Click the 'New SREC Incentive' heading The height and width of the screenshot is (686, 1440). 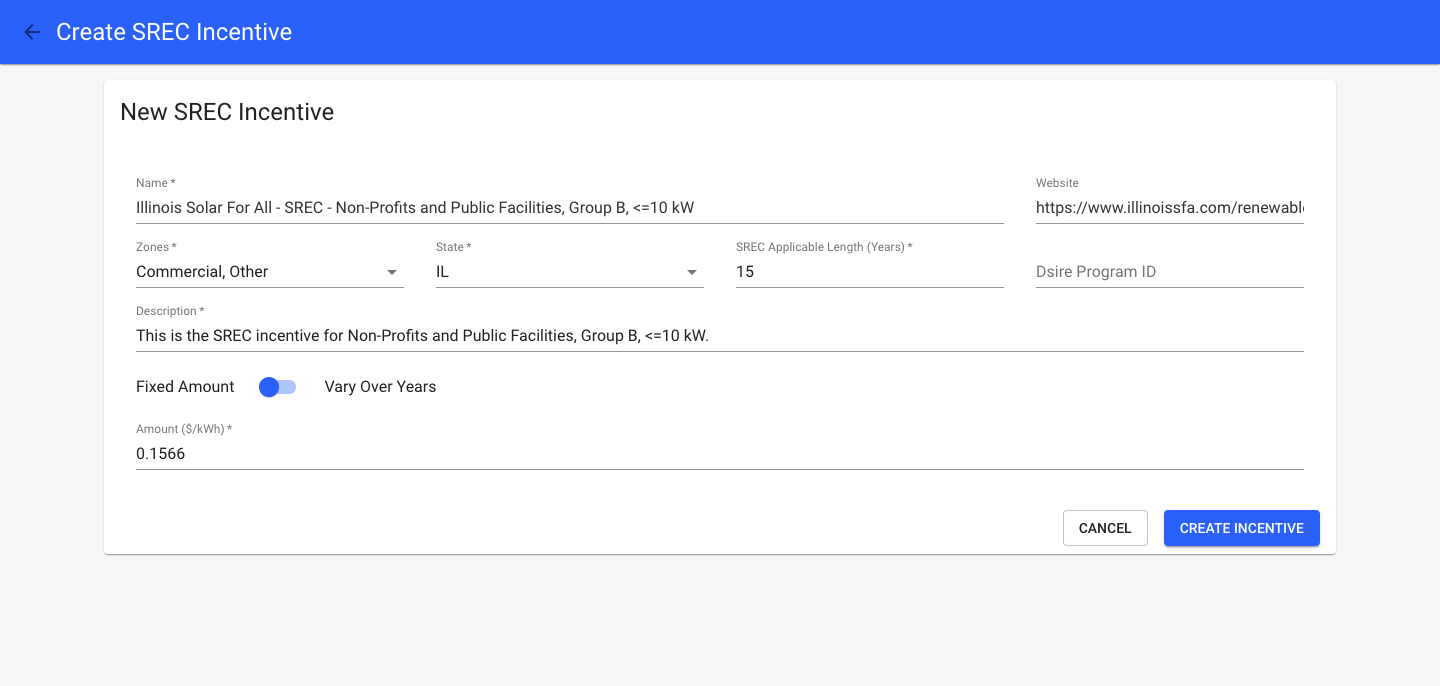click(x=227, y=112)
